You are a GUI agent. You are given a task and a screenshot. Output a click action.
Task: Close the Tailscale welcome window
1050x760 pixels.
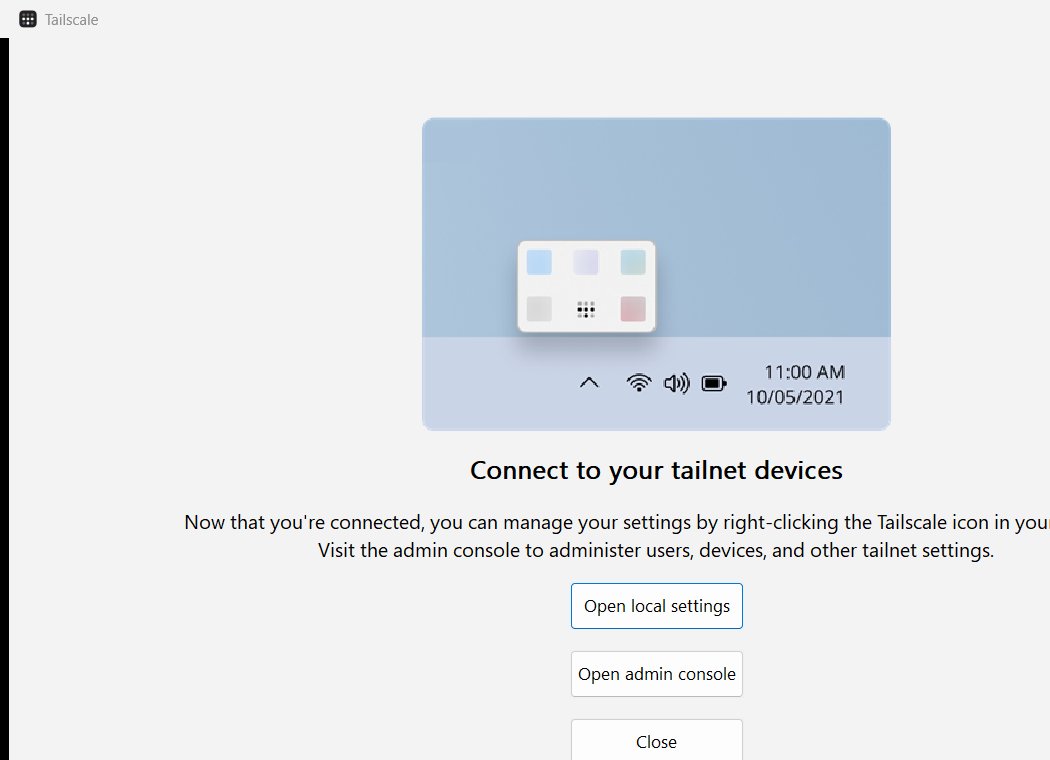pos(656,741)
